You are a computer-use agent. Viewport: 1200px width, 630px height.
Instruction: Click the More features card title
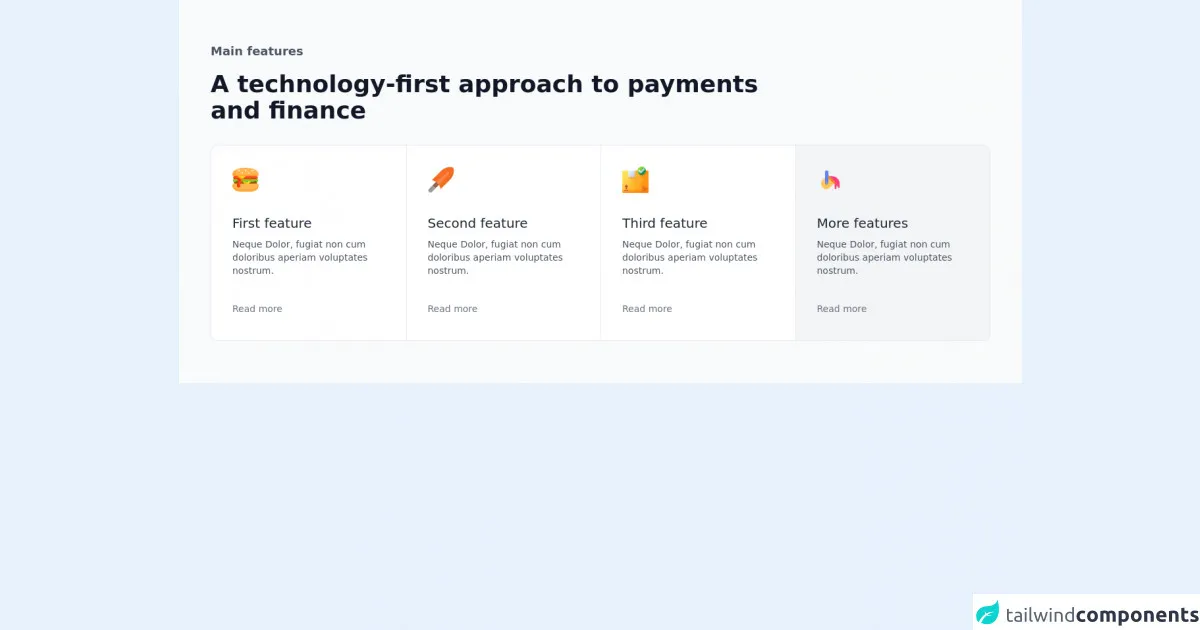coord(862,223)
